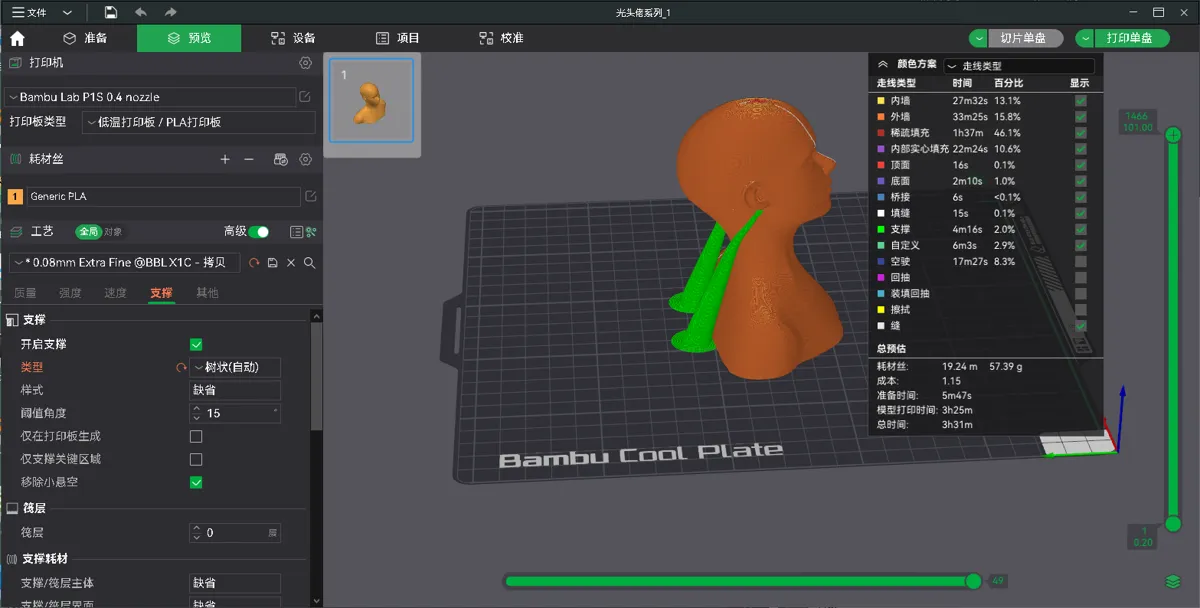Click the X icon next to process preset
Screen dimensions: 1200x608
click(x=291, y=263)
